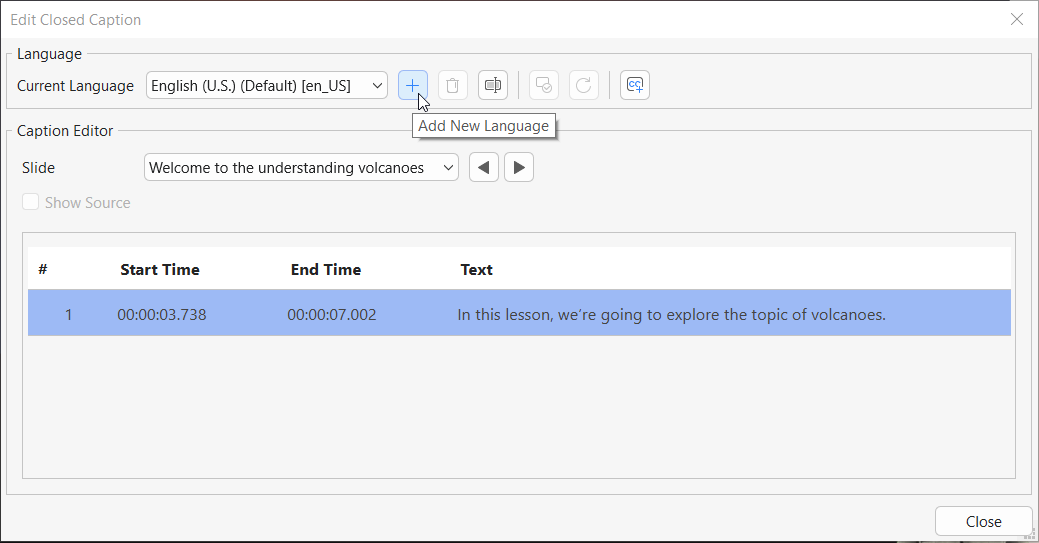Click the circular refresh arrow icon

[584, 86]
